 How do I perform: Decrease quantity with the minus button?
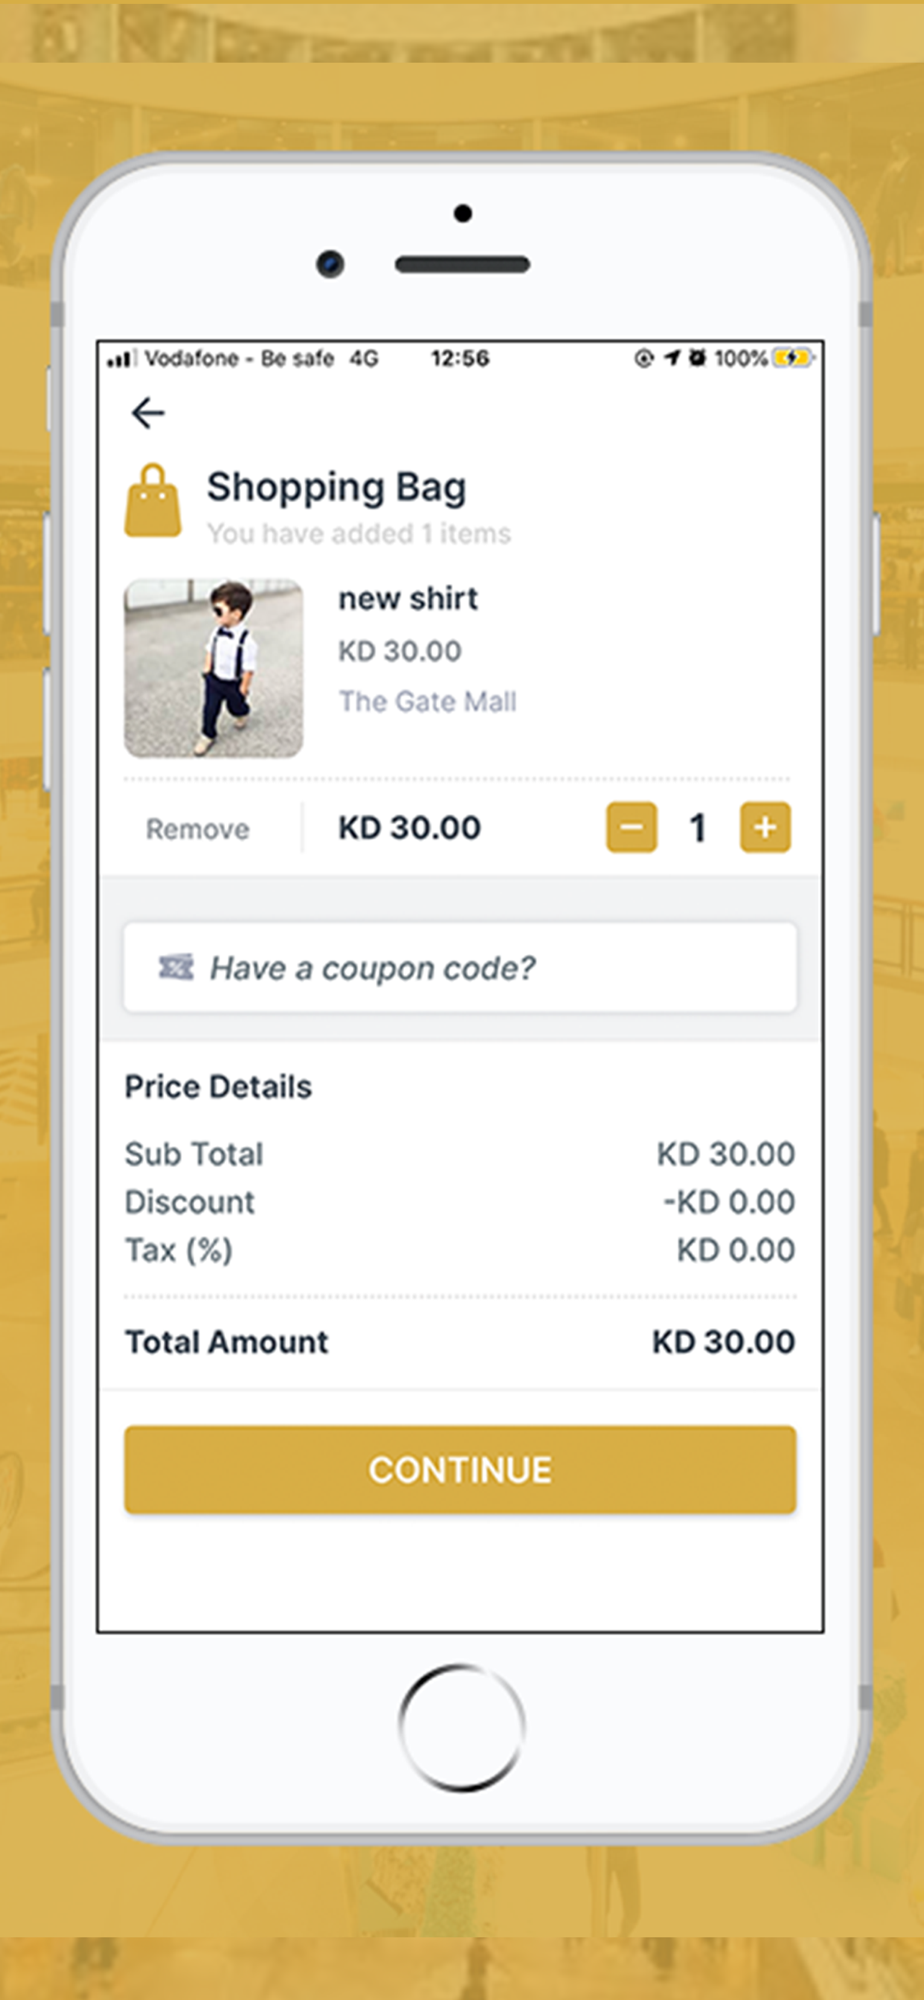pyautogui.click(x=631, y=827)
